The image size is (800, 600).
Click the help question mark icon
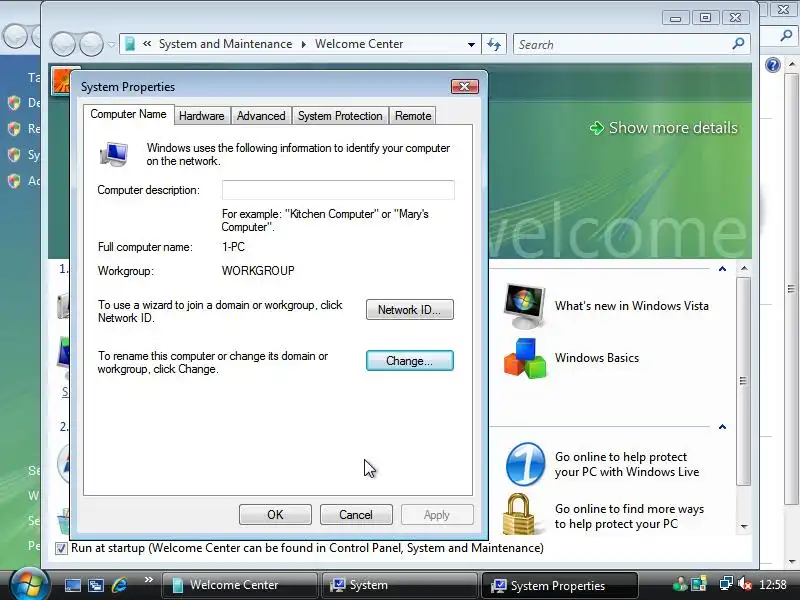[773, 65]
